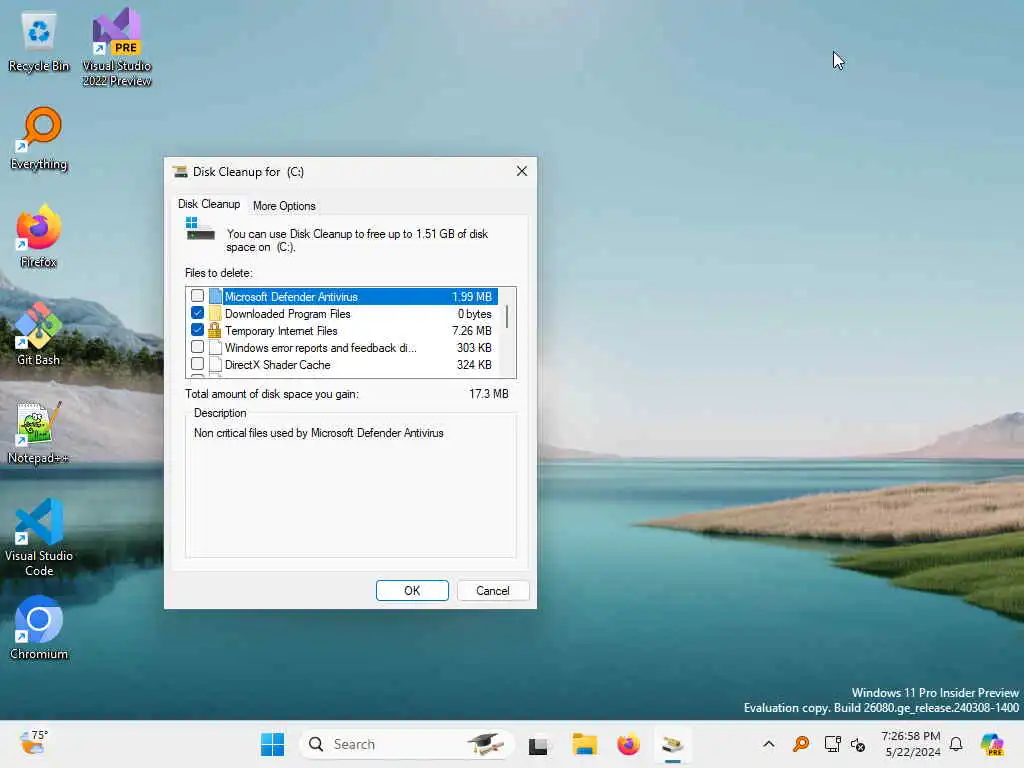Click the Temporary Internet Files lock icon
The image size is (1024, 768).
pos(214,330)
